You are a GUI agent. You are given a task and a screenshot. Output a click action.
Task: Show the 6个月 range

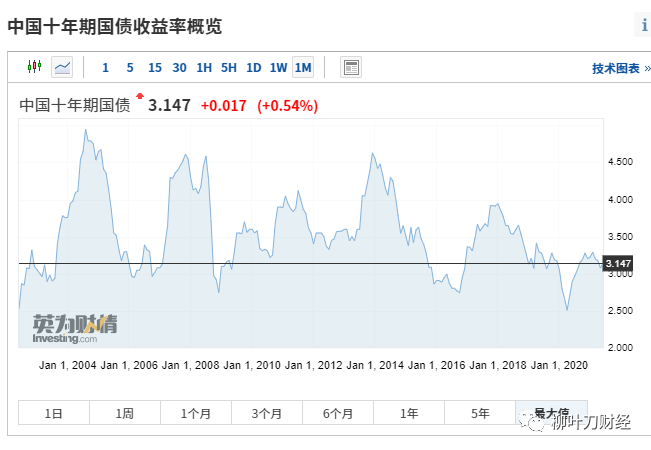tap(338, 413)
